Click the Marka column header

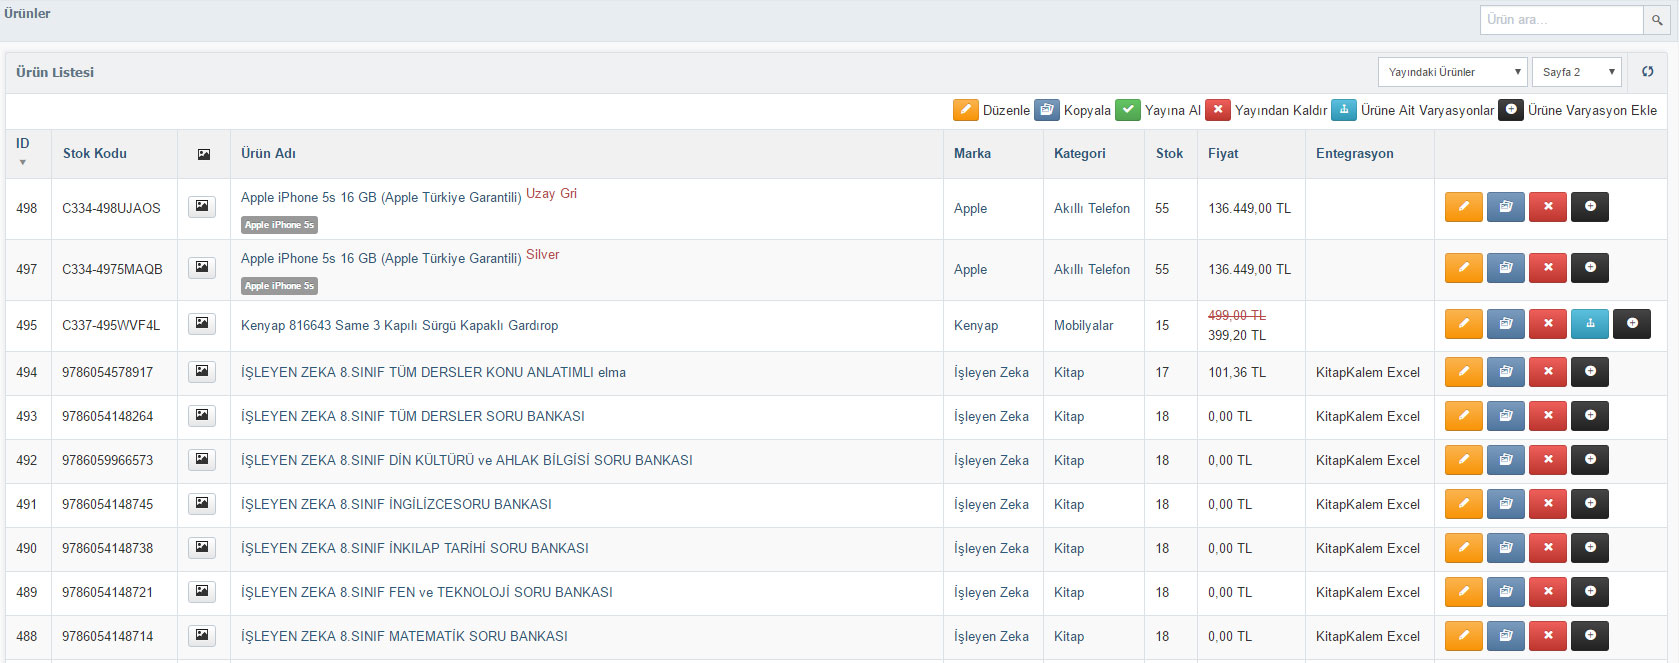972,153
